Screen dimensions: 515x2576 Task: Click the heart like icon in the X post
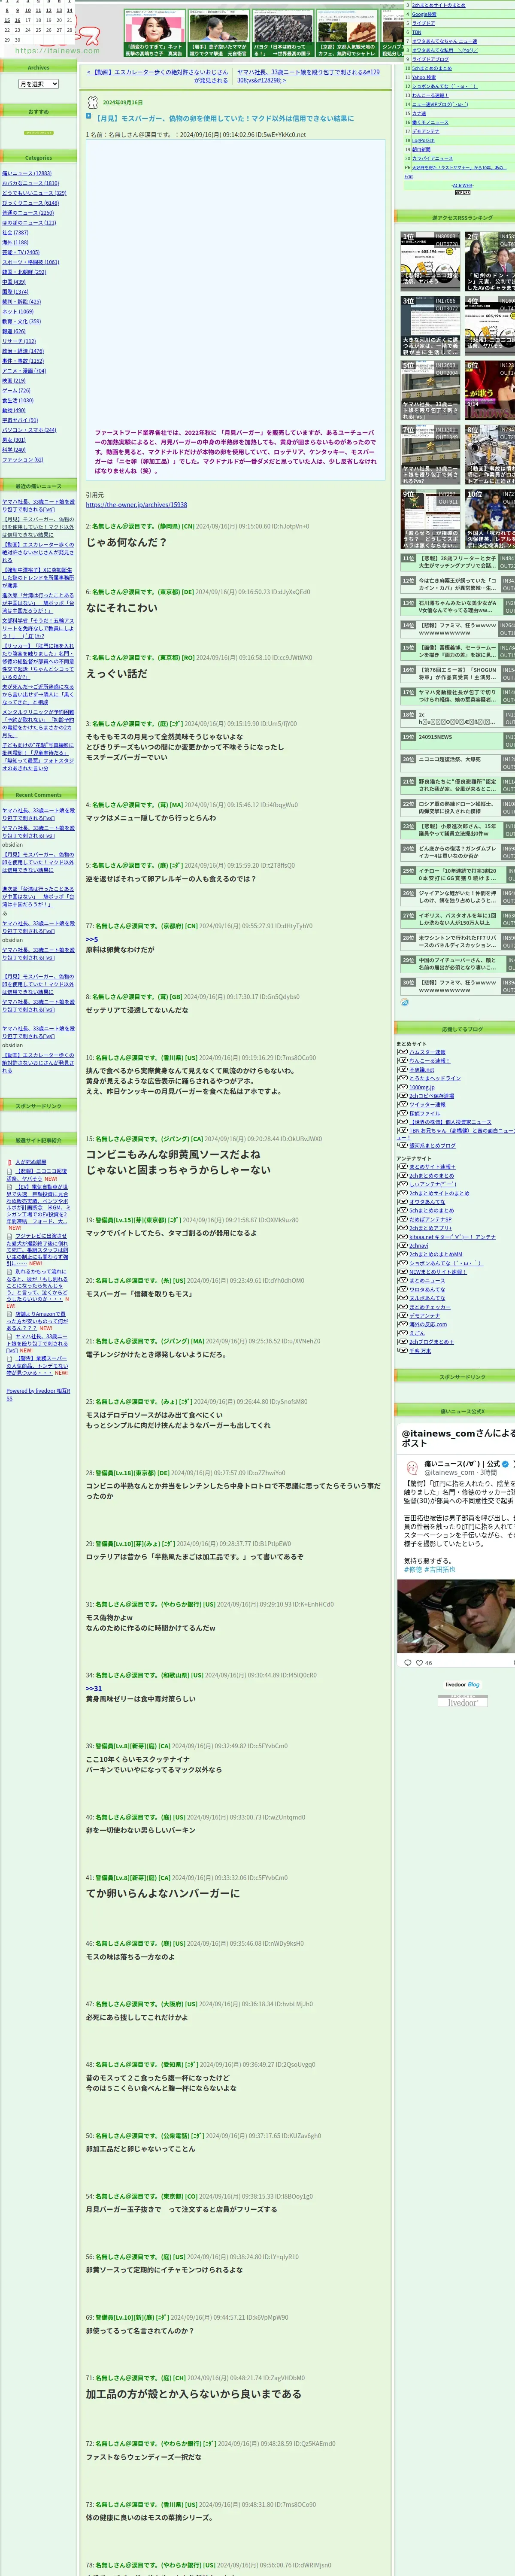tap(420, 1662)
